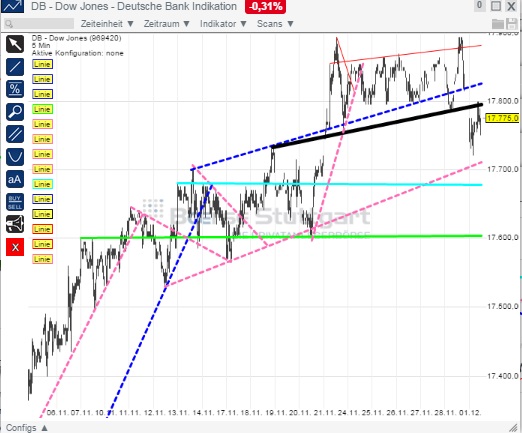
Task: Click the resize grip at window corner
Action: coord(513,427)
